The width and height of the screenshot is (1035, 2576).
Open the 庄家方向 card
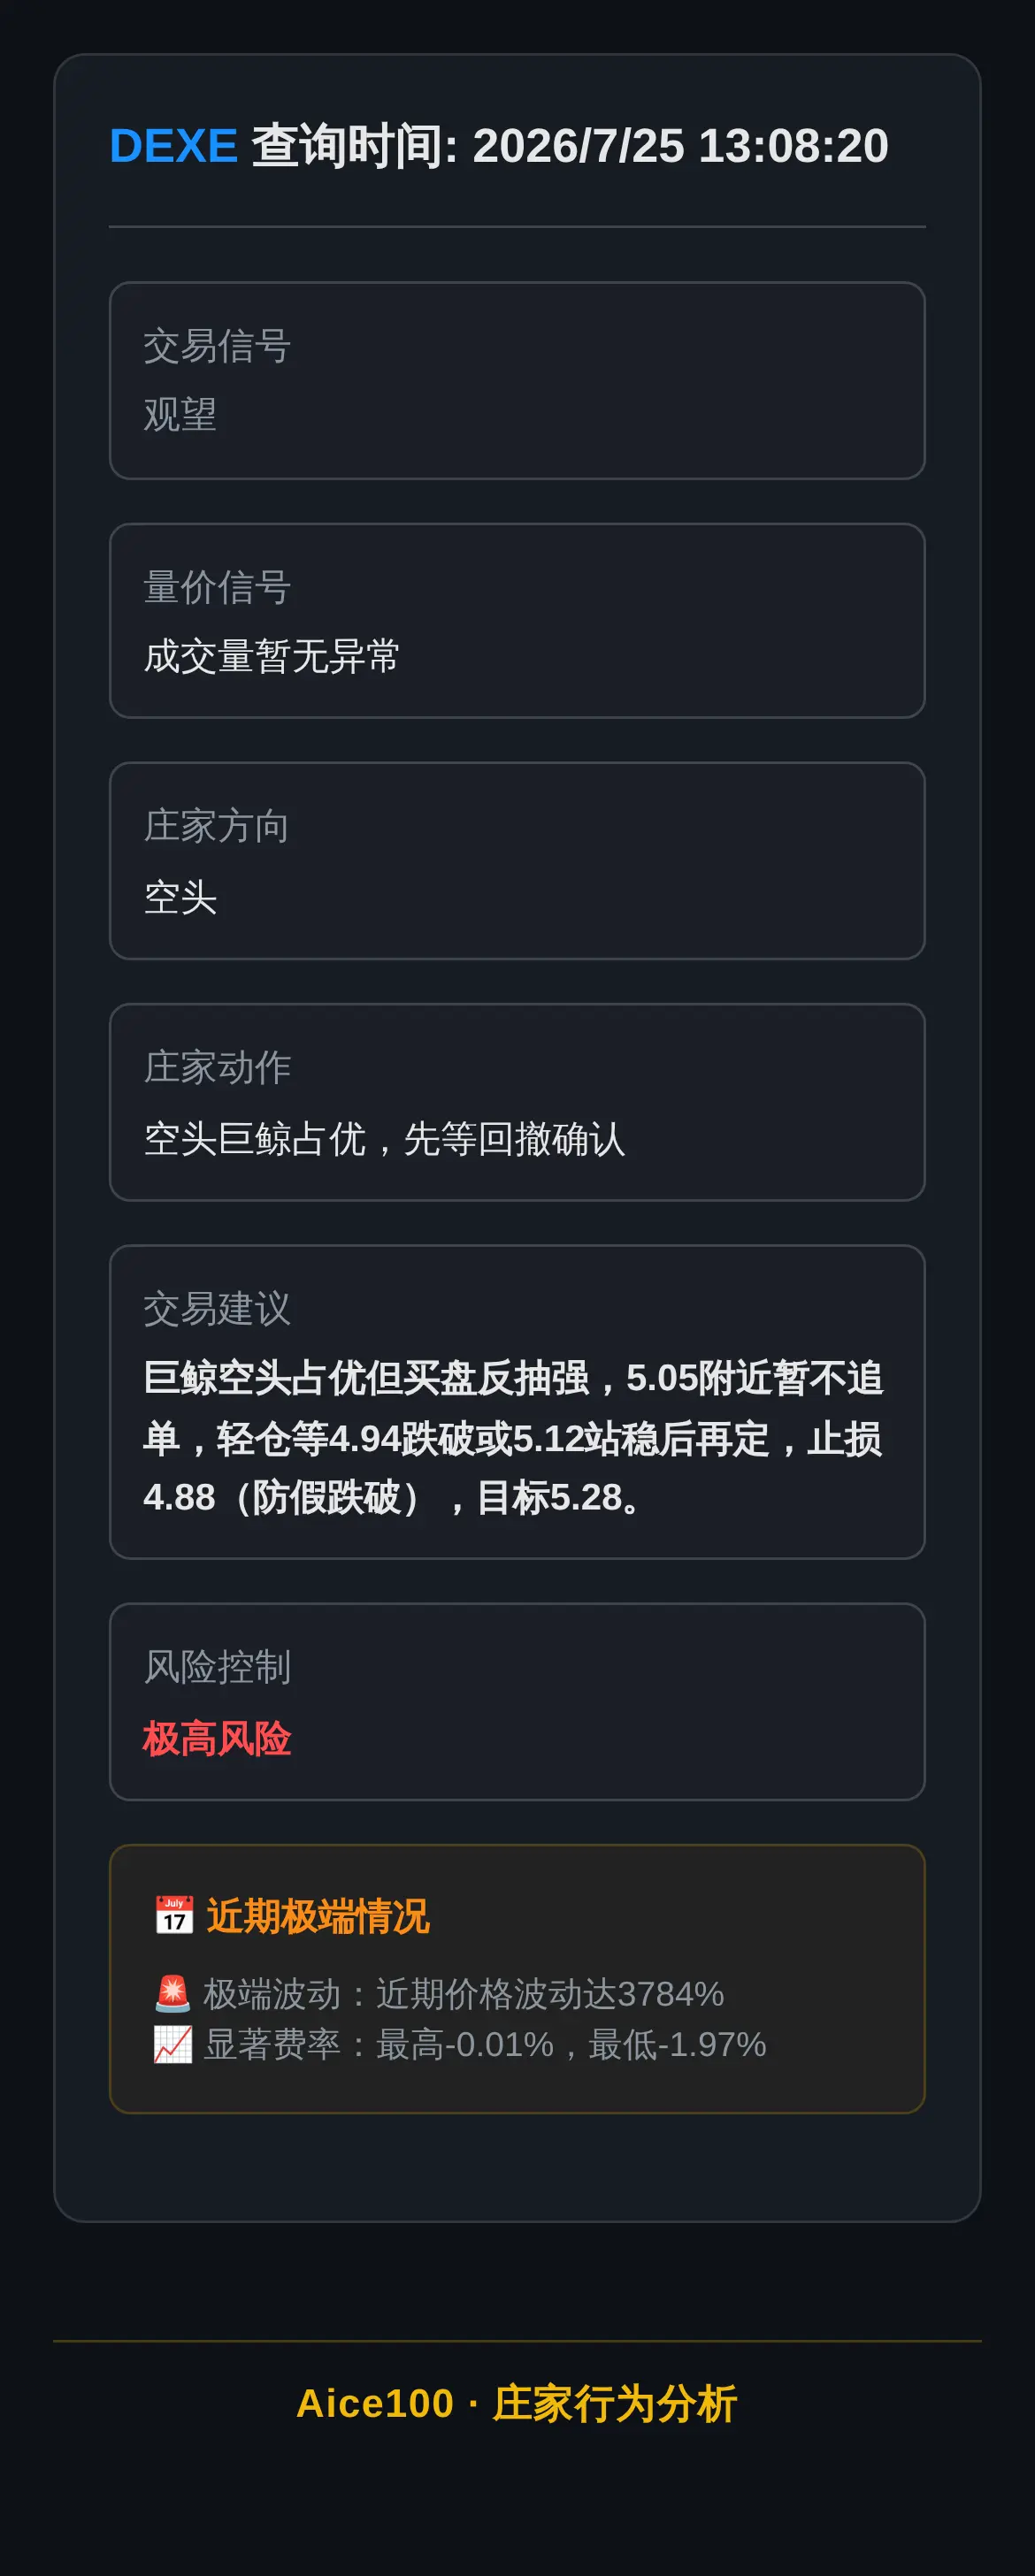[x=517, y=861]
